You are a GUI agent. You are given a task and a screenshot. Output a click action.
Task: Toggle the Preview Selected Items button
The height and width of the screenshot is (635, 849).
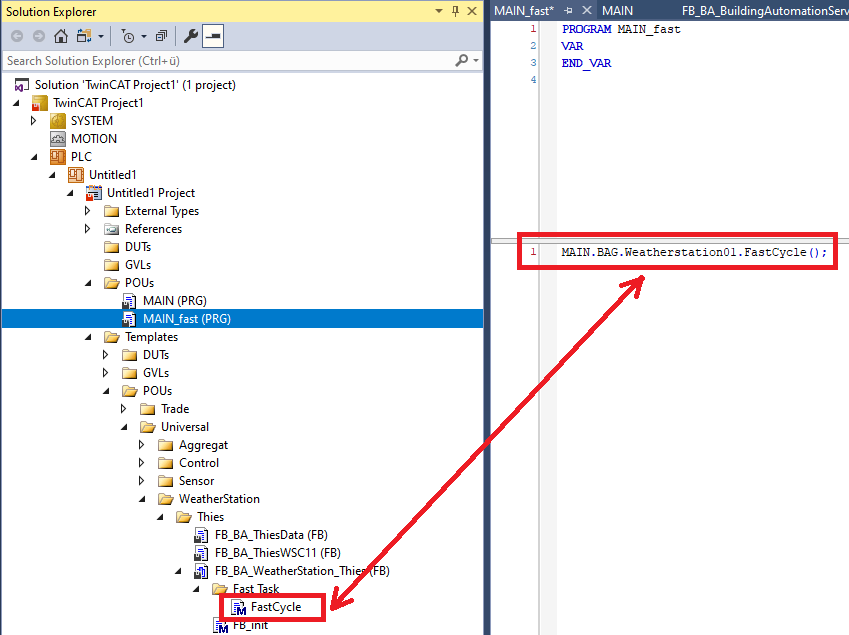coord(213,36)
